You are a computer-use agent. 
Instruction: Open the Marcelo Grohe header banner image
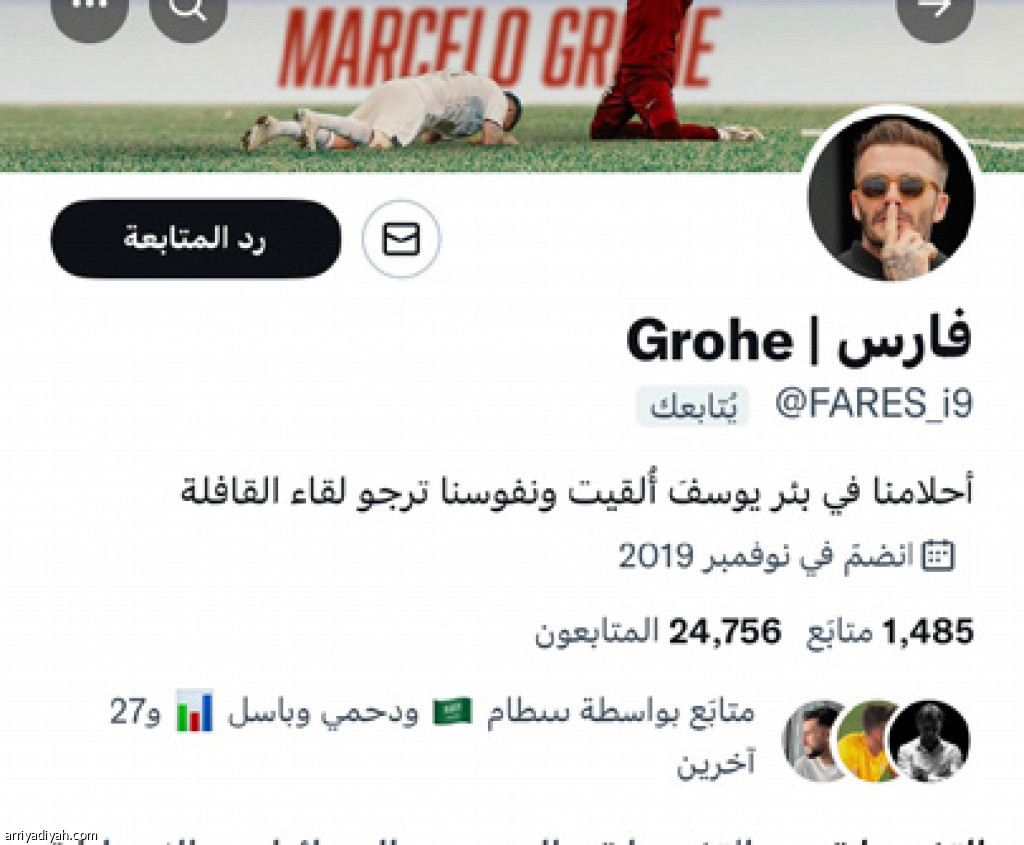coord(512,85)
